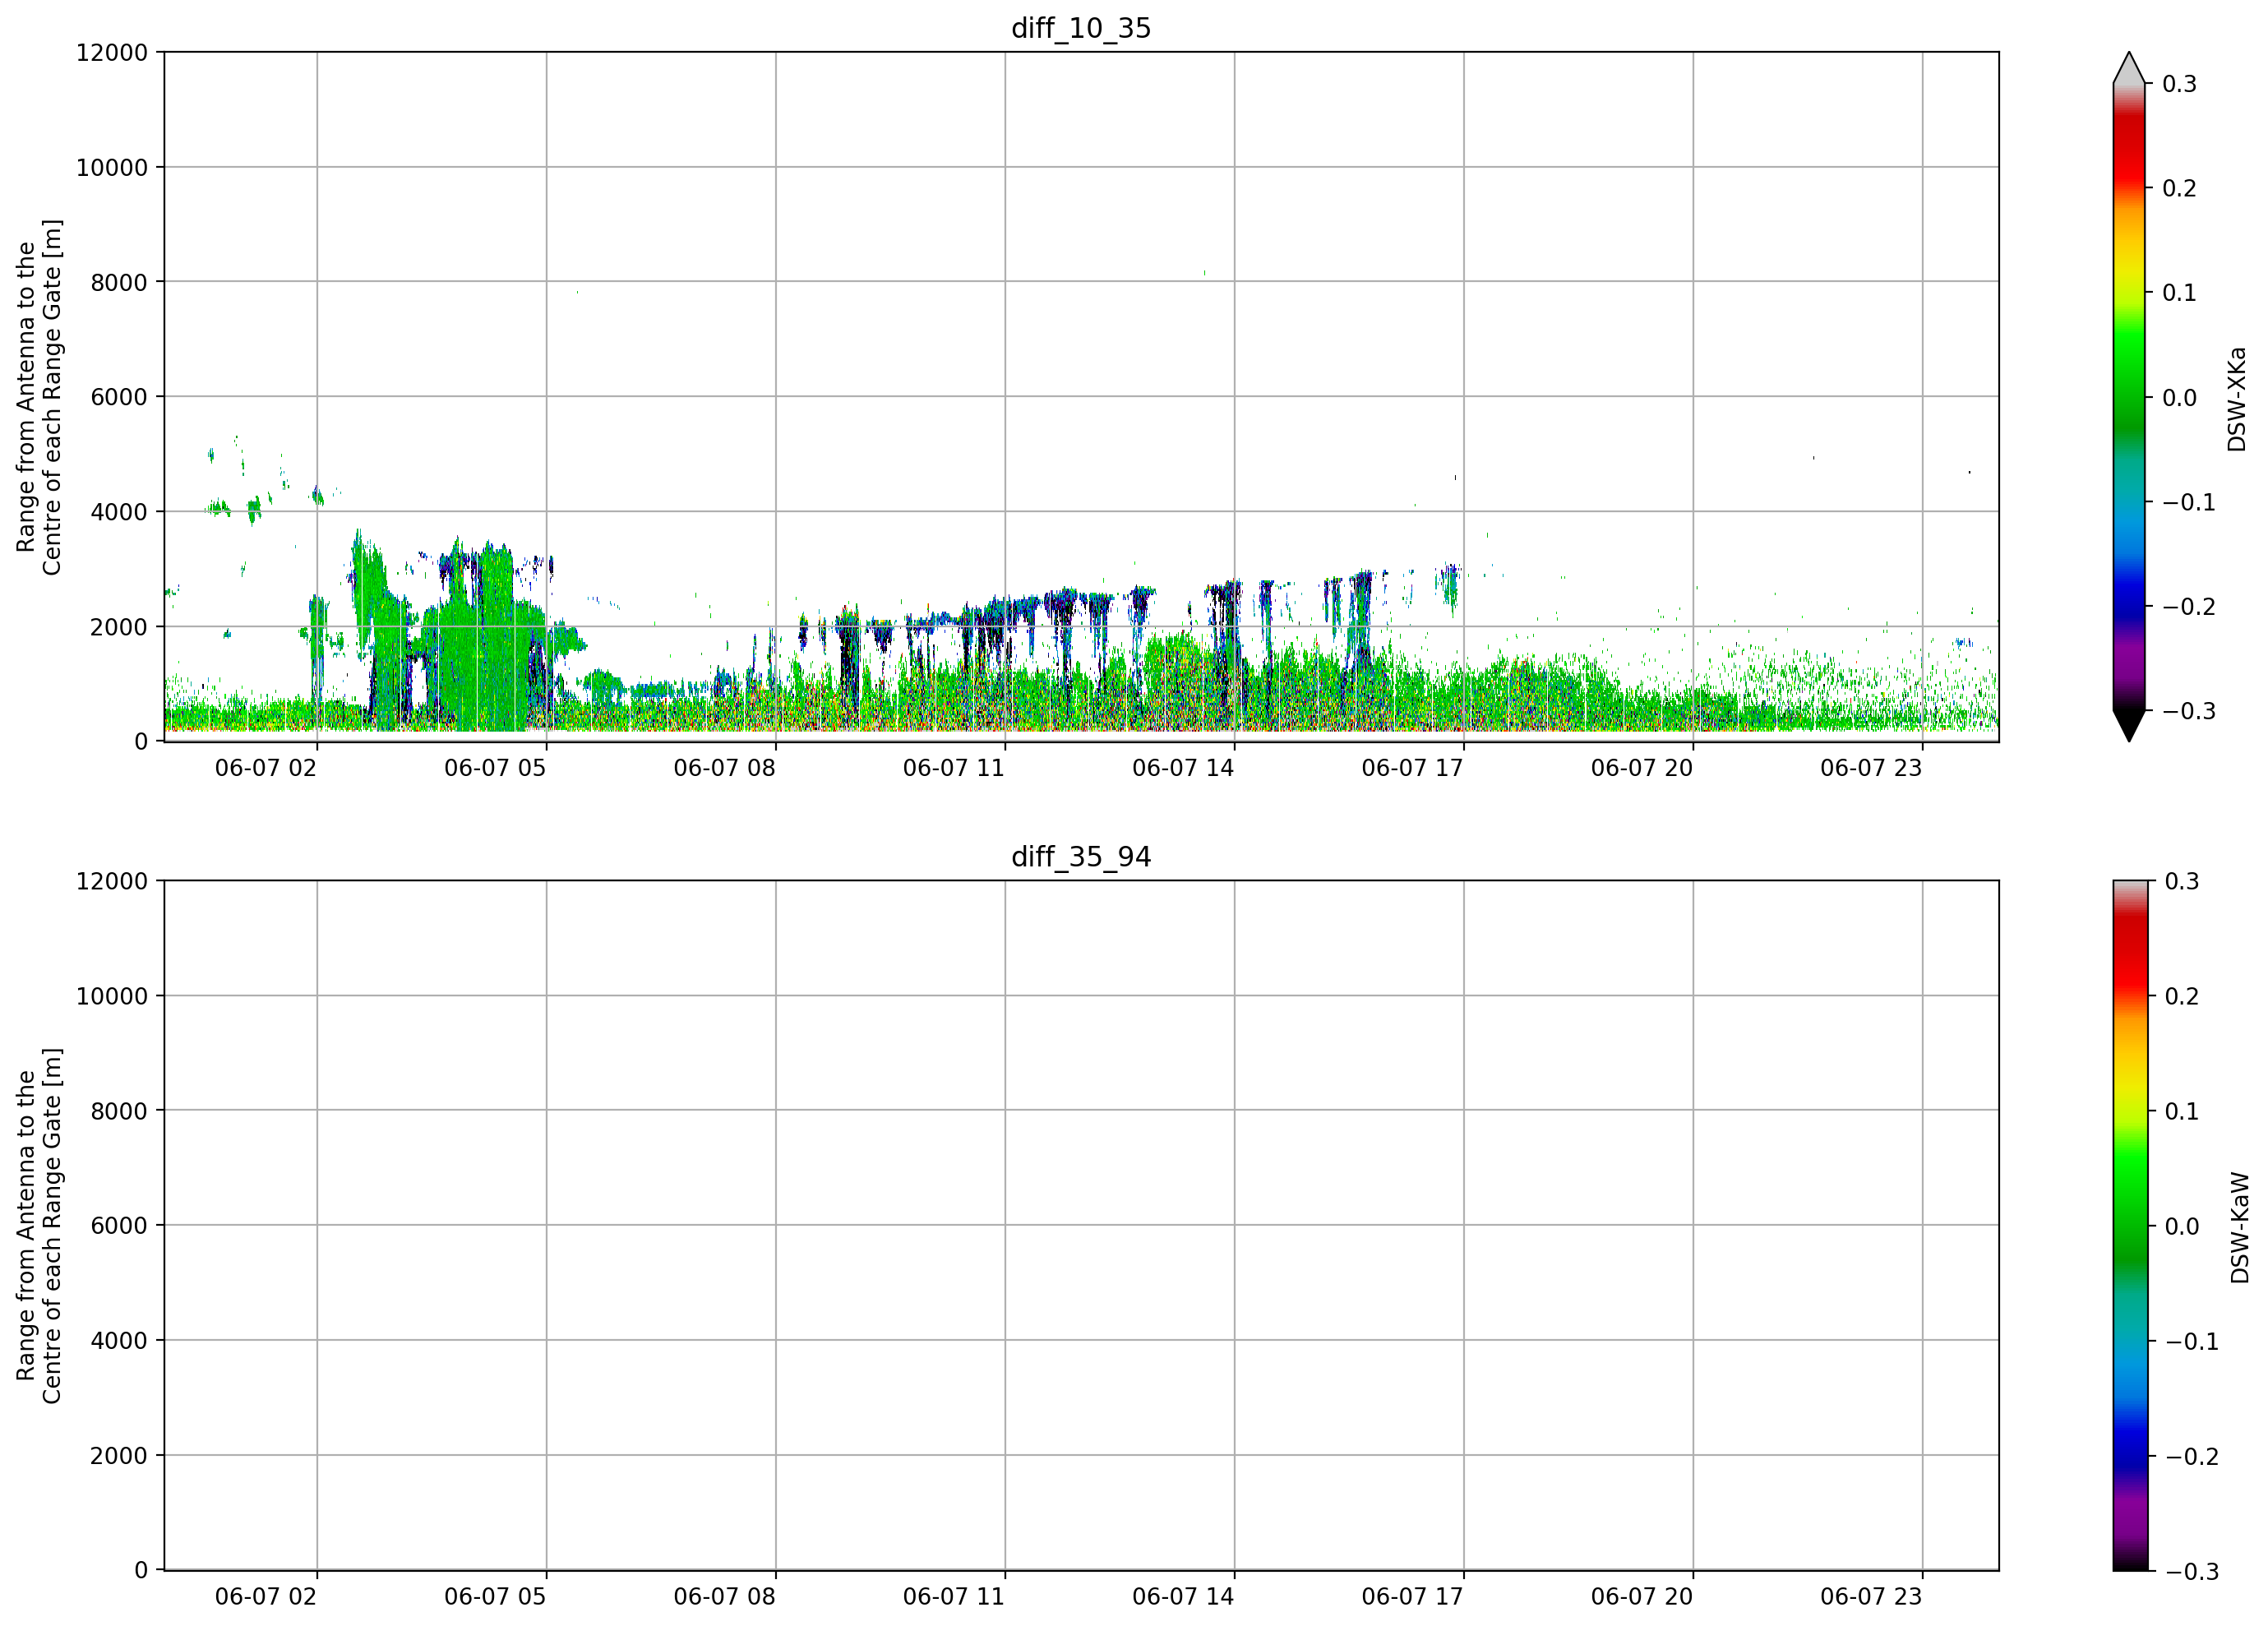Click the diff_35_94 plot title
The height and width of the screenshot is (1626, 2268).
click(1081, 857)
